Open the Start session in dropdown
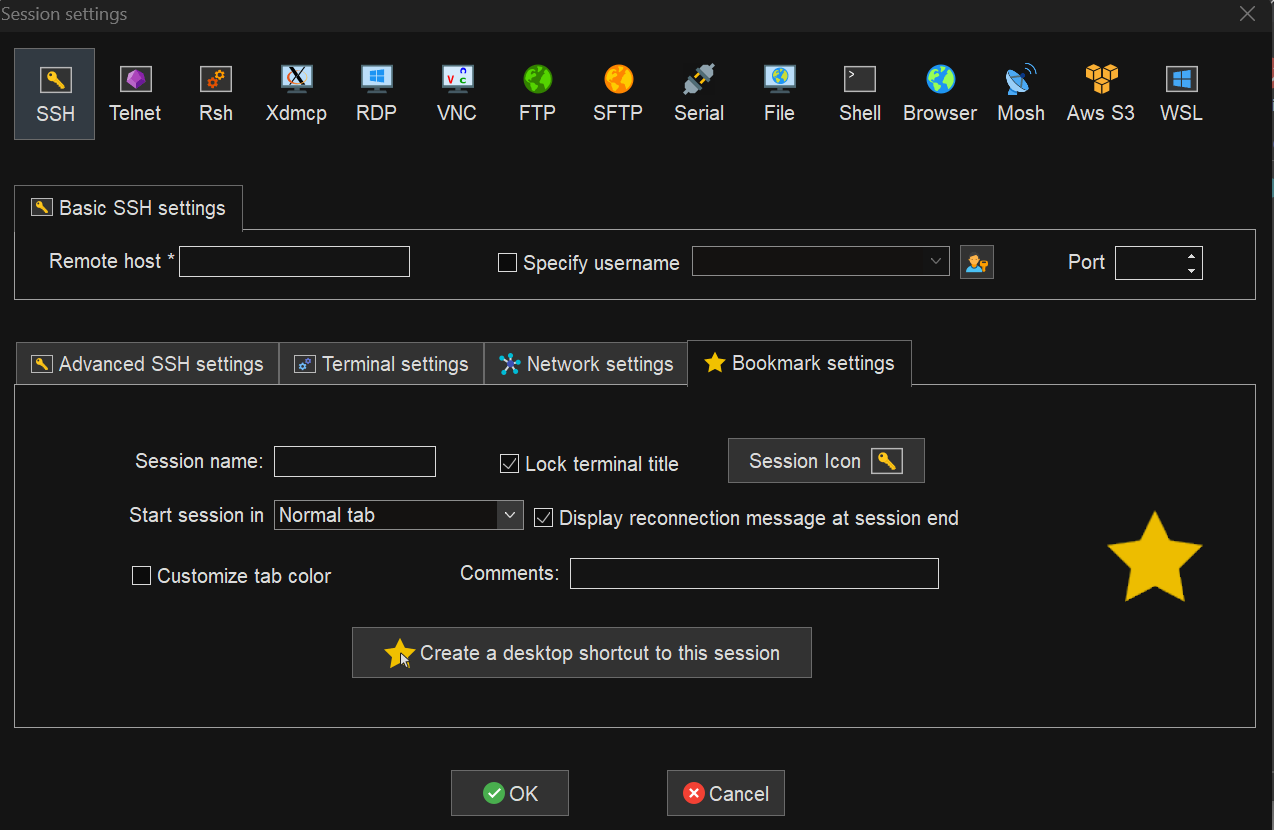 point(511,514)
